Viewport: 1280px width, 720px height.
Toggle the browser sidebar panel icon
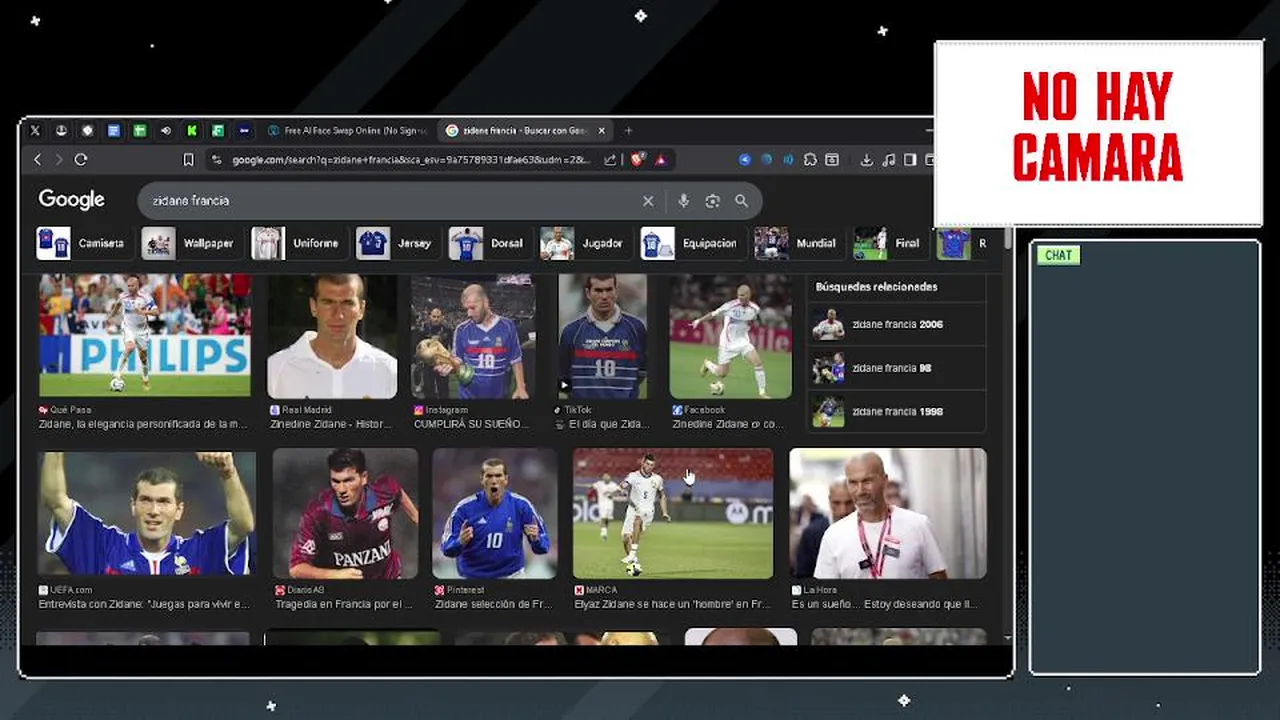[910, 160]
